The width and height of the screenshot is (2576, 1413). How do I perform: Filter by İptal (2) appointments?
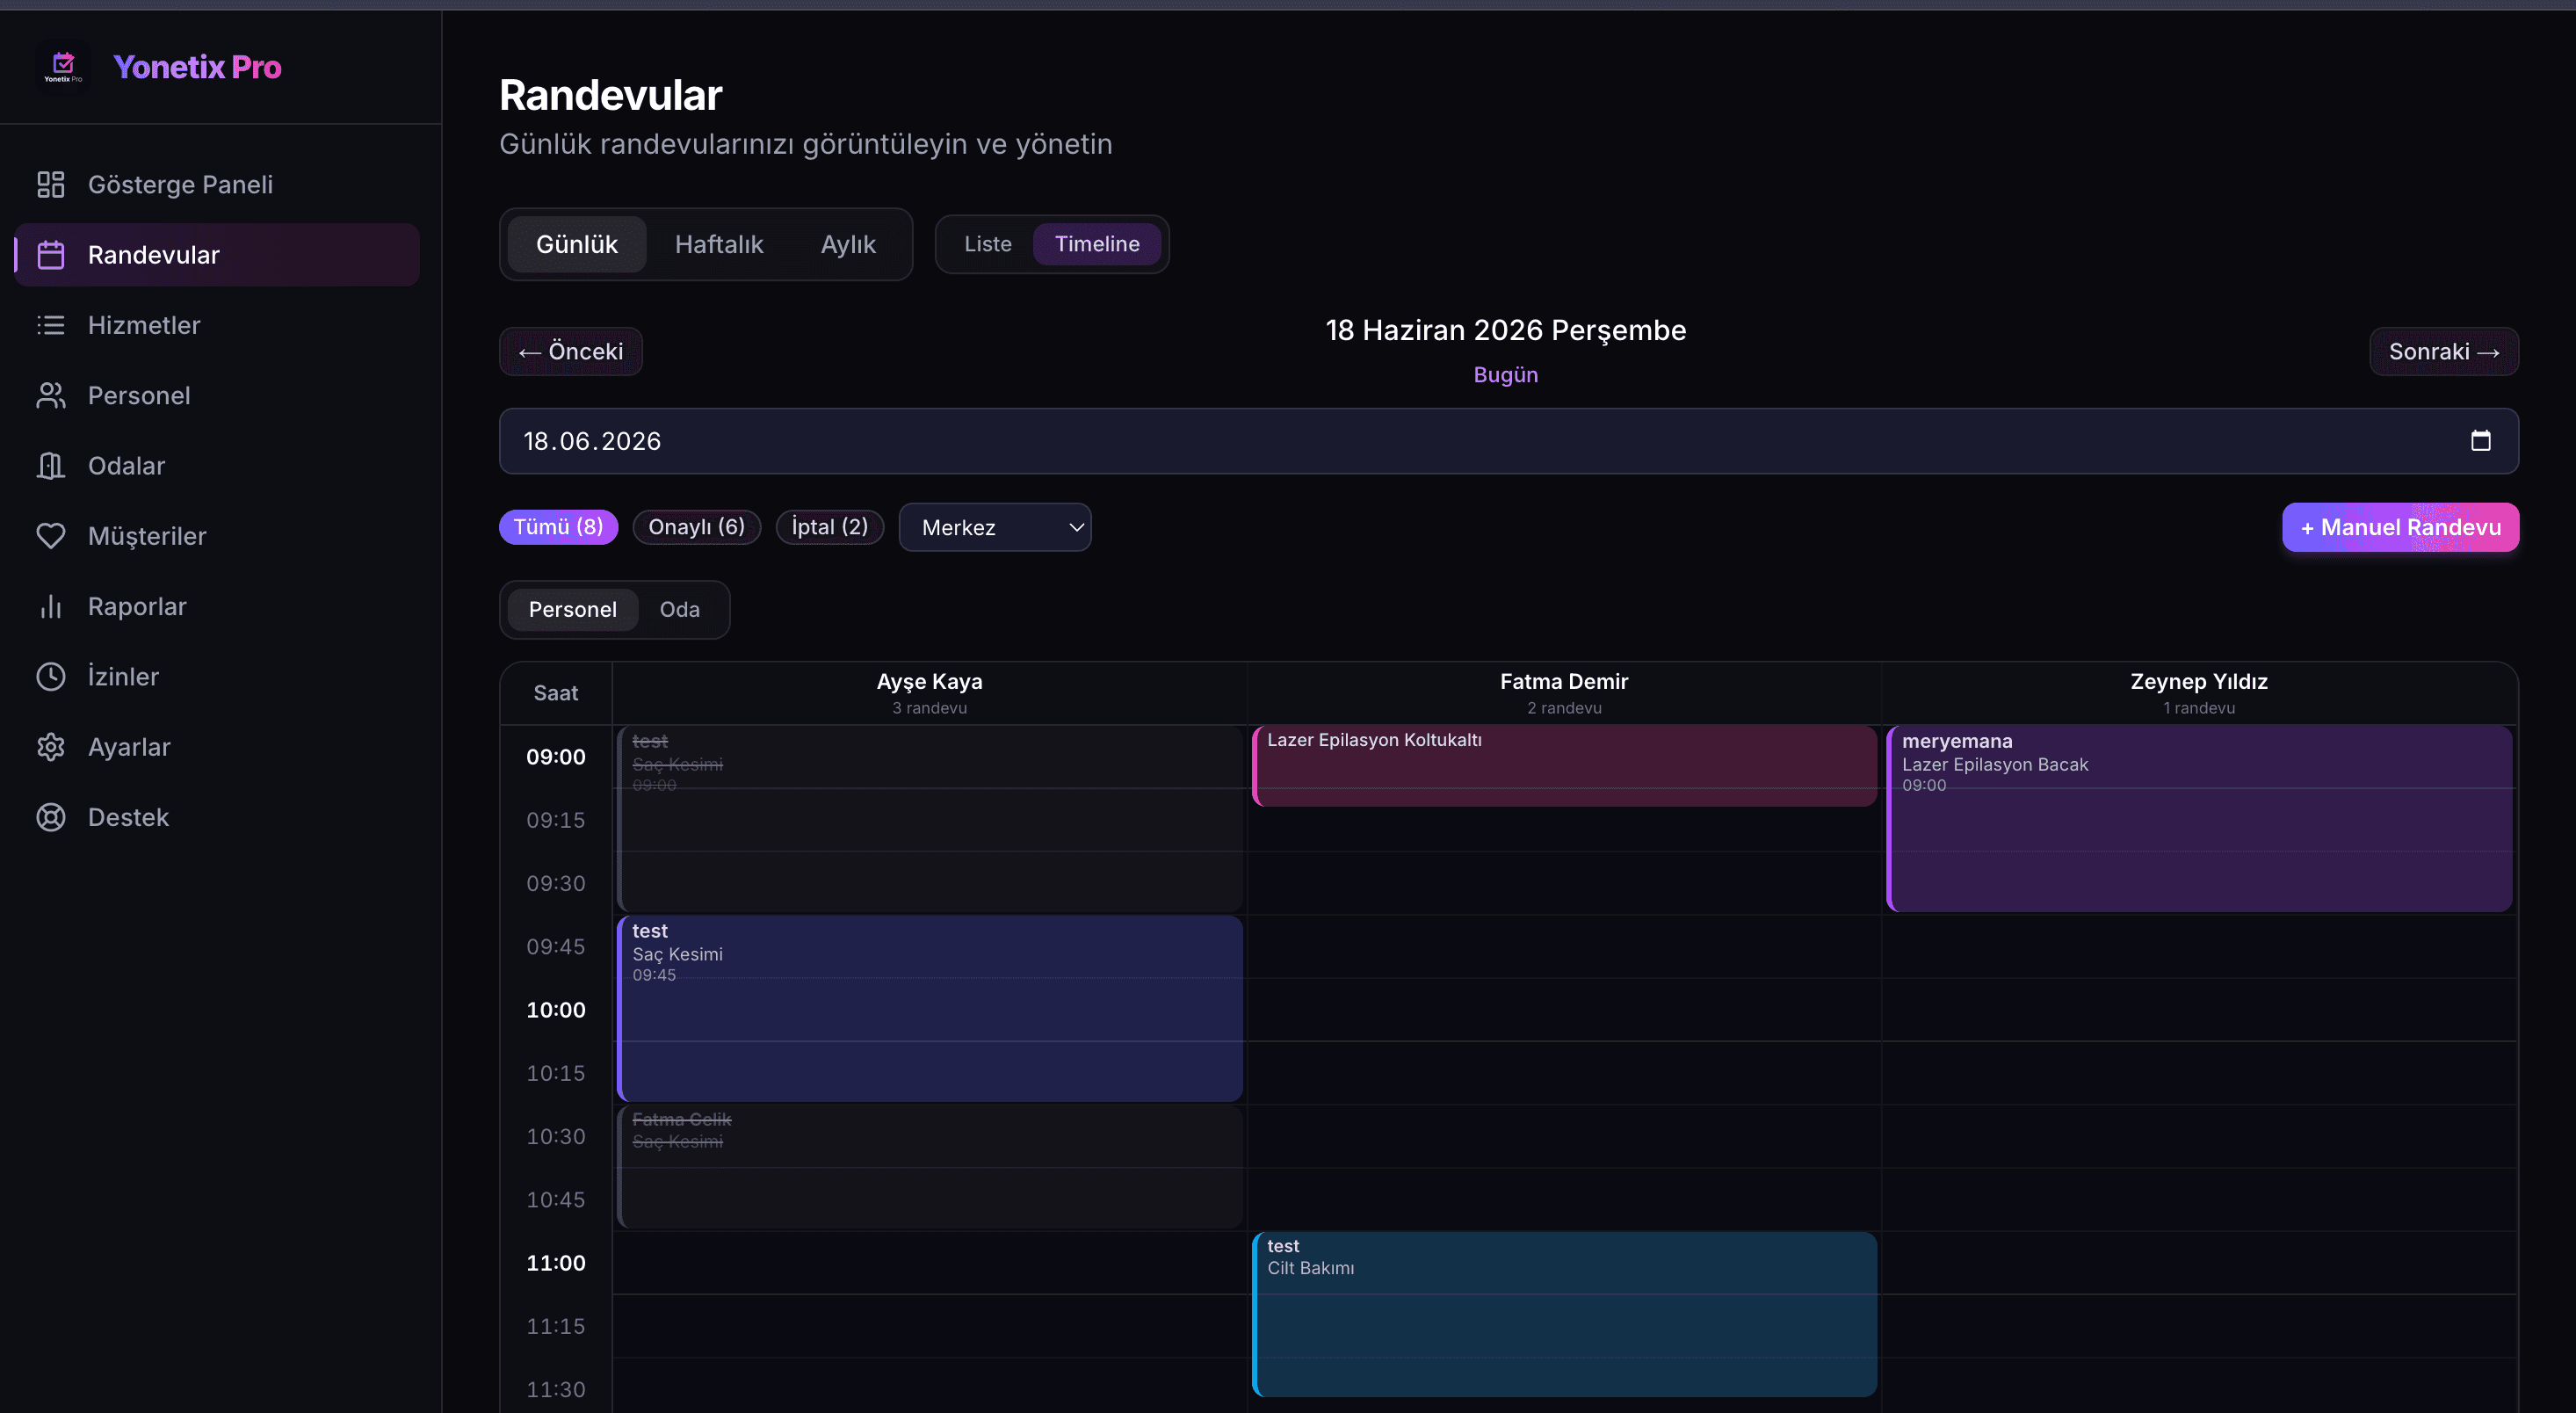click(829, 527)
